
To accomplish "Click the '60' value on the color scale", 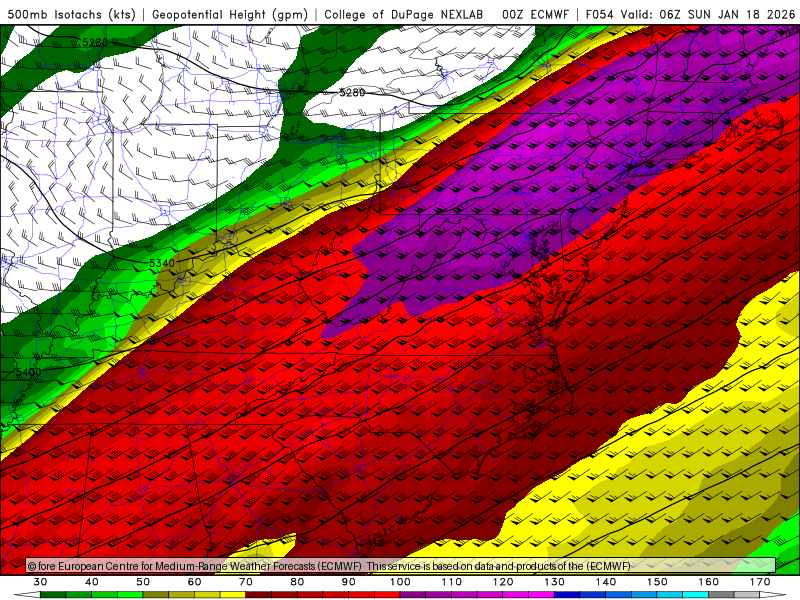I will point(194,582).
